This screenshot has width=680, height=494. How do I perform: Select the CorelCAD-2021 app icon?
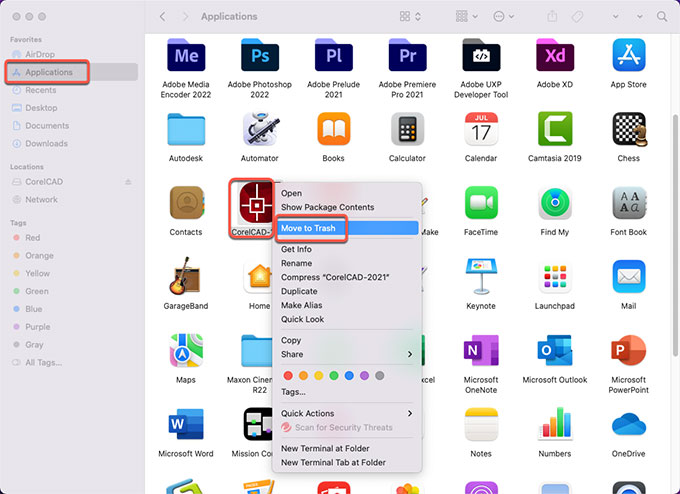pos(256,203)
